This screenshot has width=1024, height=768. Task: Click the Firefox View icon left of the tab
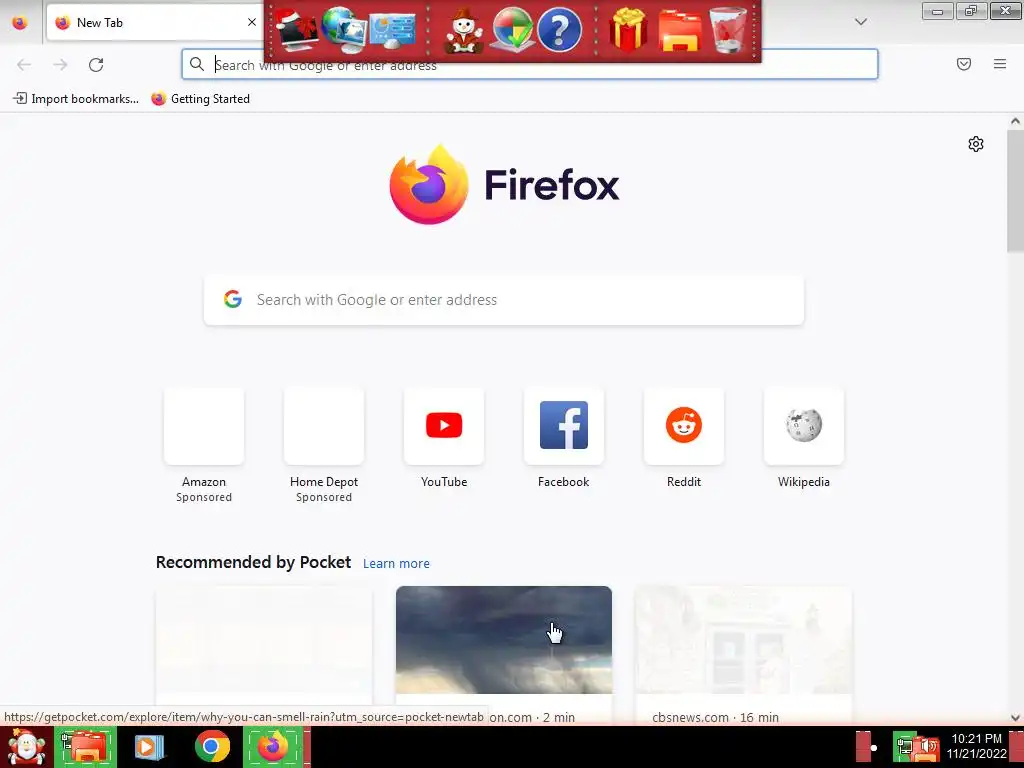point(20,22)
